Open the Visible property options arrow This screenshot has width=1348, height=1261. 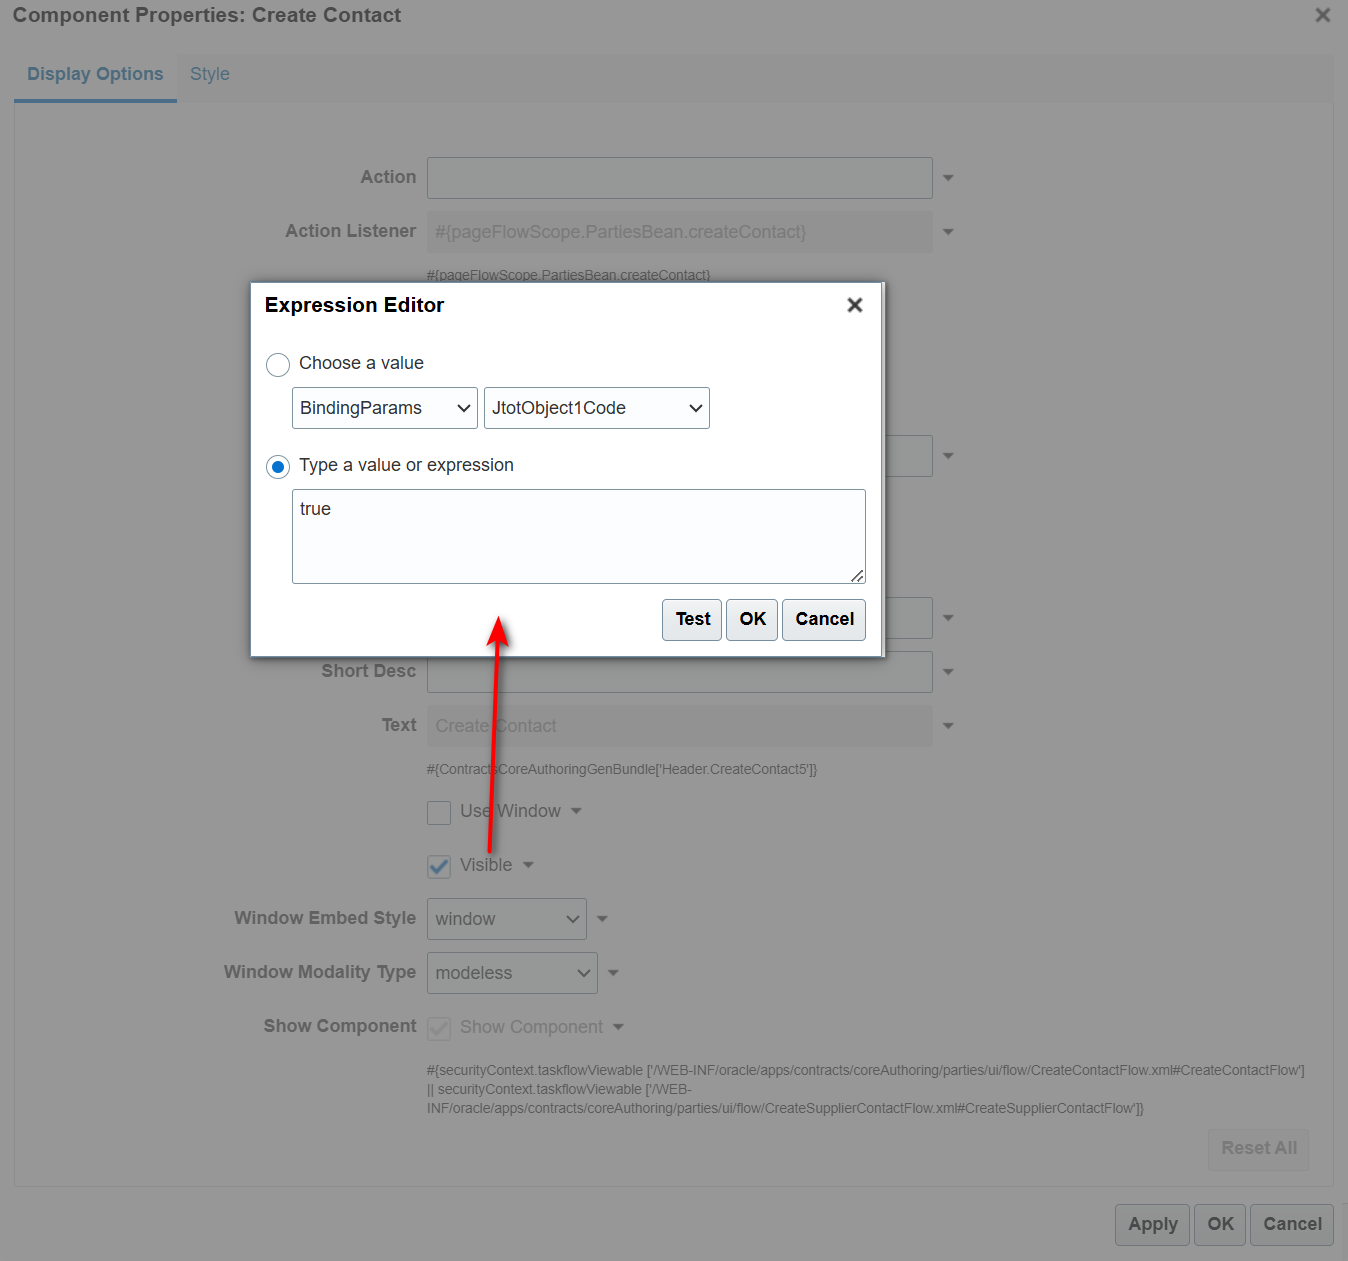pos(528,865)
